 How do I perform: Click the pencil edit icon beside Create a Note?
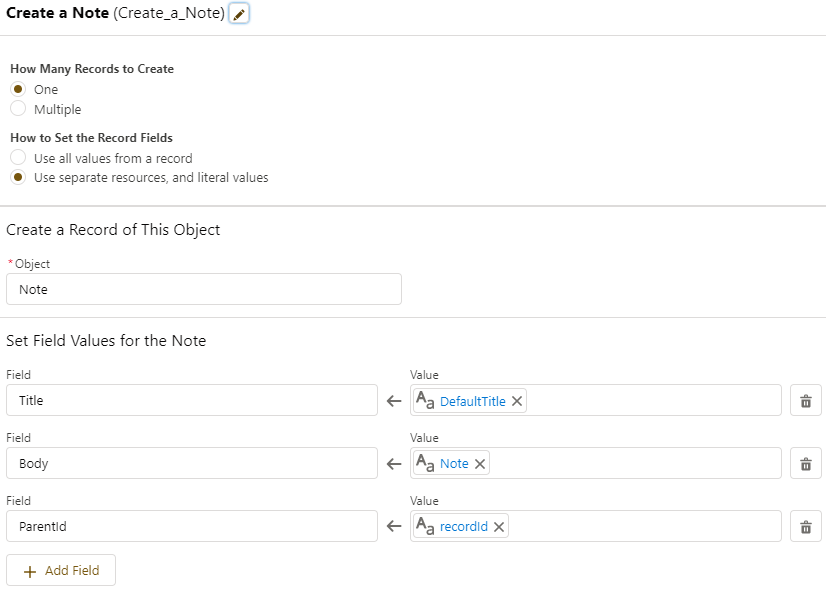tap(239, 14)
